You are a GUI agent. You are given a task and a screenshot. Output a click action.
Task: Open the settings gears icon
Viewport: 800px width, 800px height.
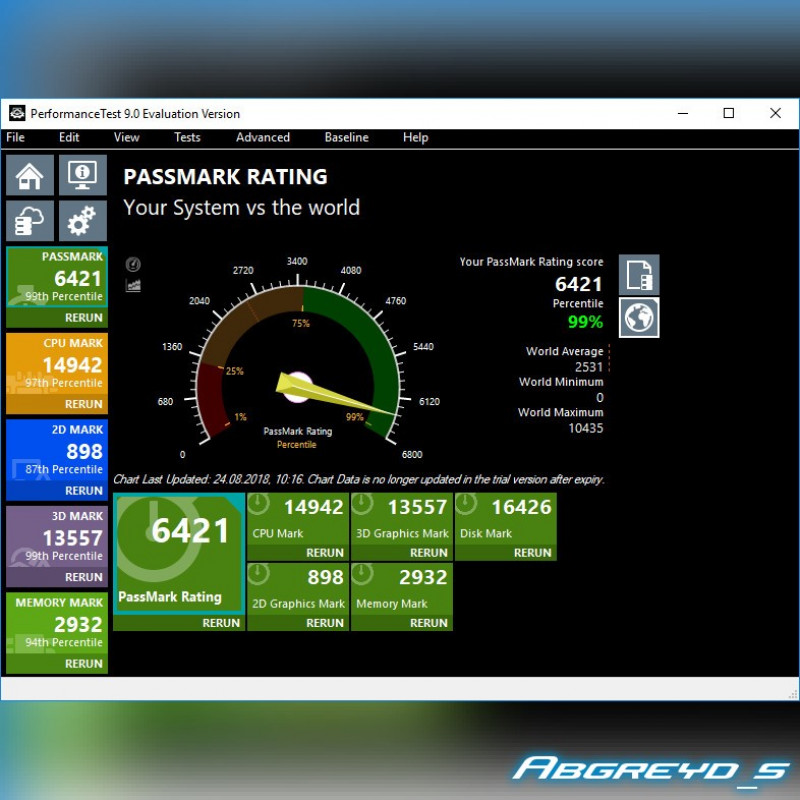(x=83, y=220)
